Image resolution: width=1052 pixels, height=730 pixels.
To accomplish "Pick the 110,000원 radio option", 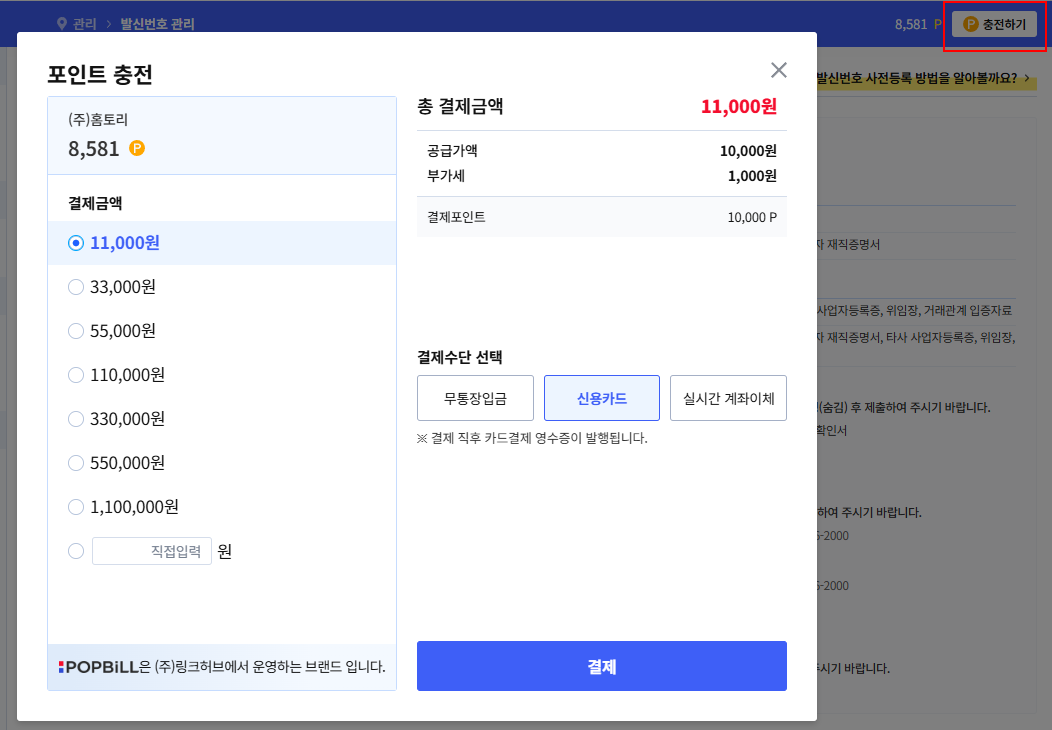I will pyautogui.click(x=76, y=375).
